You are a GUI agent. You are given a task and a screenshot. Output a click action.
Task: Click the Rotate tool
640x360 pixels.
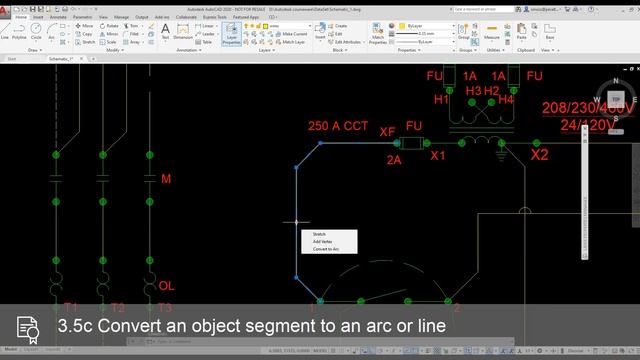[109, 26]
